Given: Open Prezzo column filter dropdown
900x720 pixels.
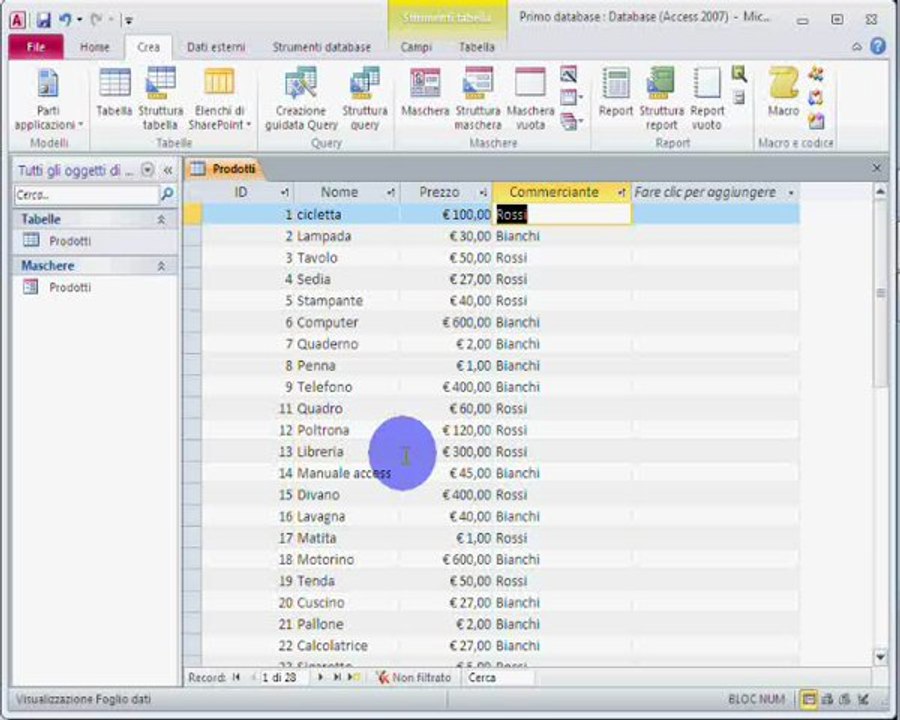Looking at the screenshot, I should (x=483, y=192).
